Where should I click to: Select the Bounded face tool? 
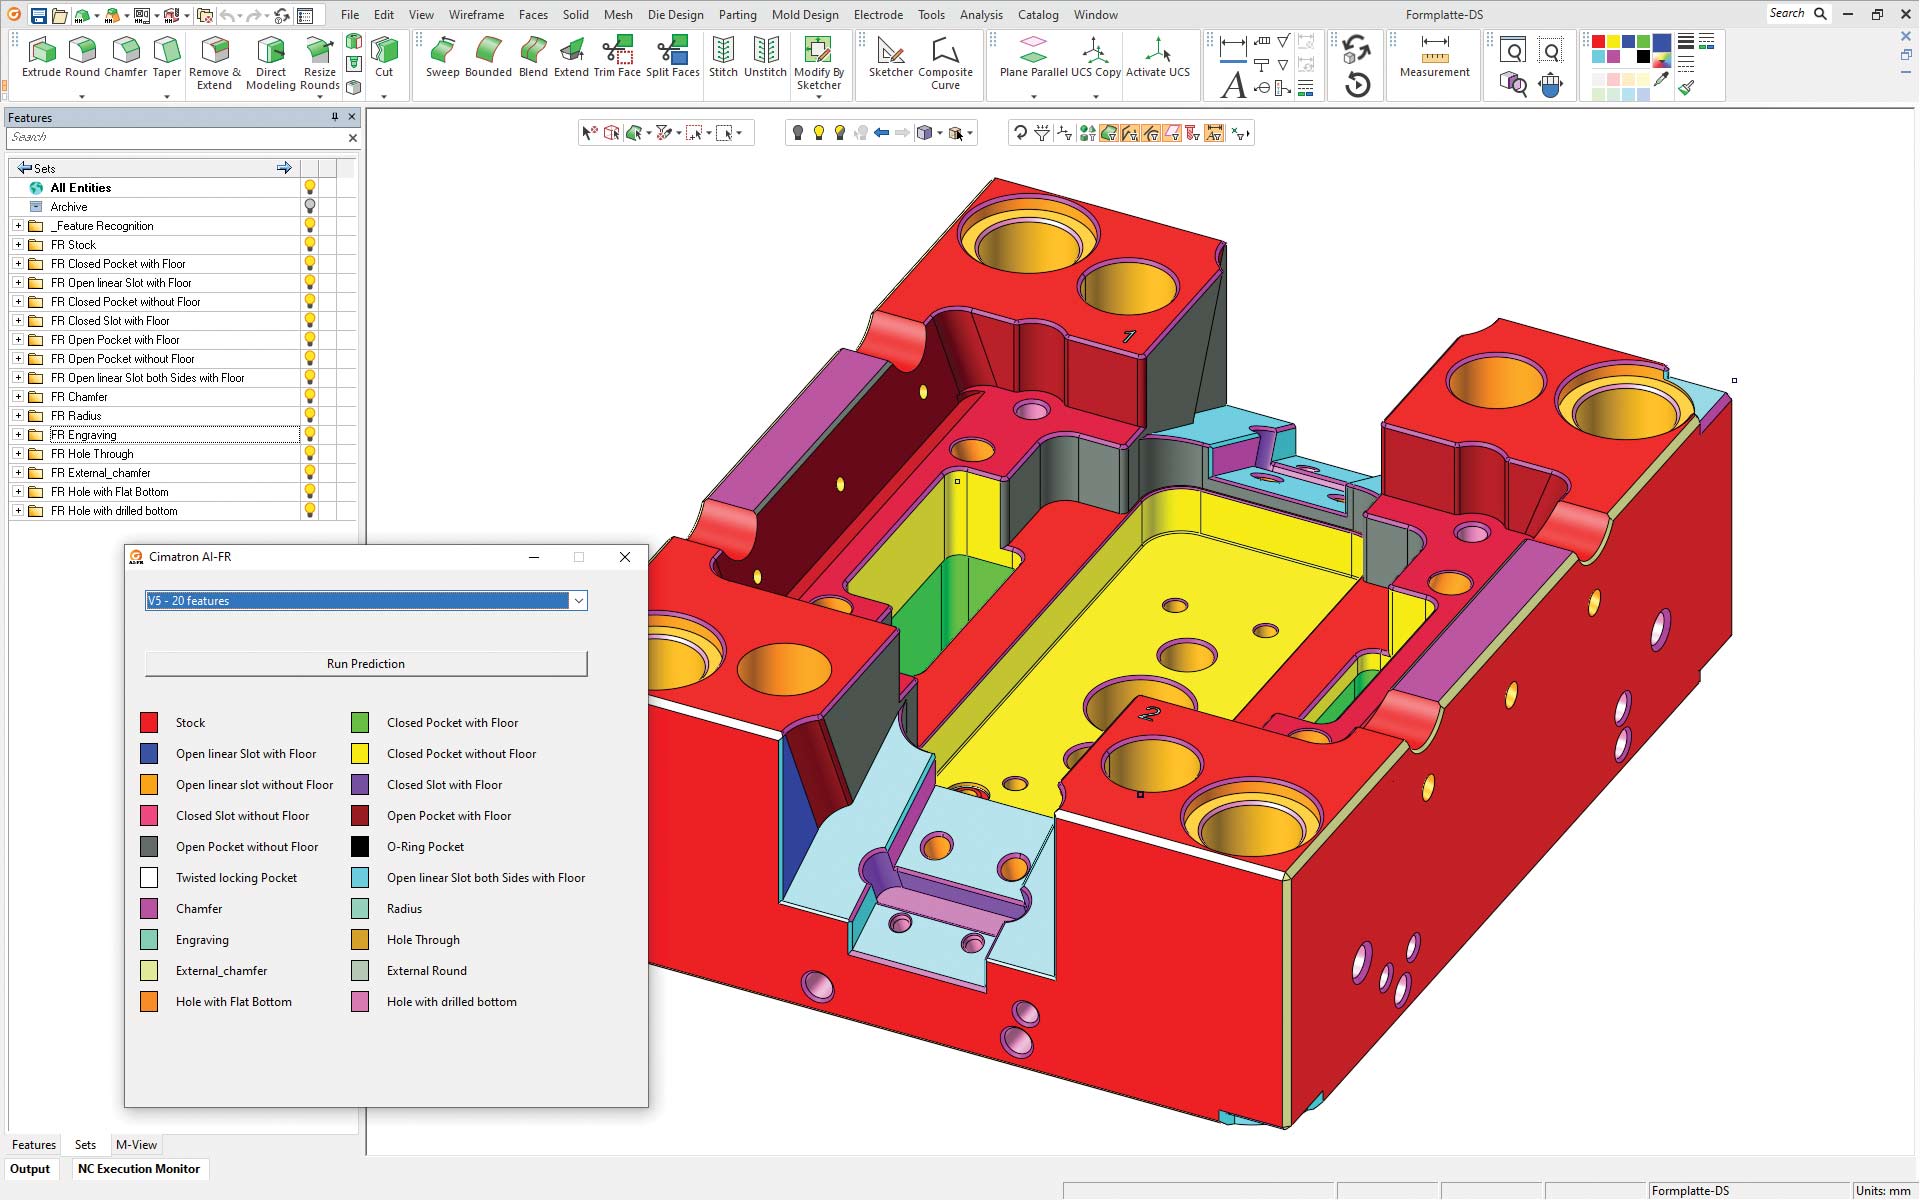click(488, 57)
